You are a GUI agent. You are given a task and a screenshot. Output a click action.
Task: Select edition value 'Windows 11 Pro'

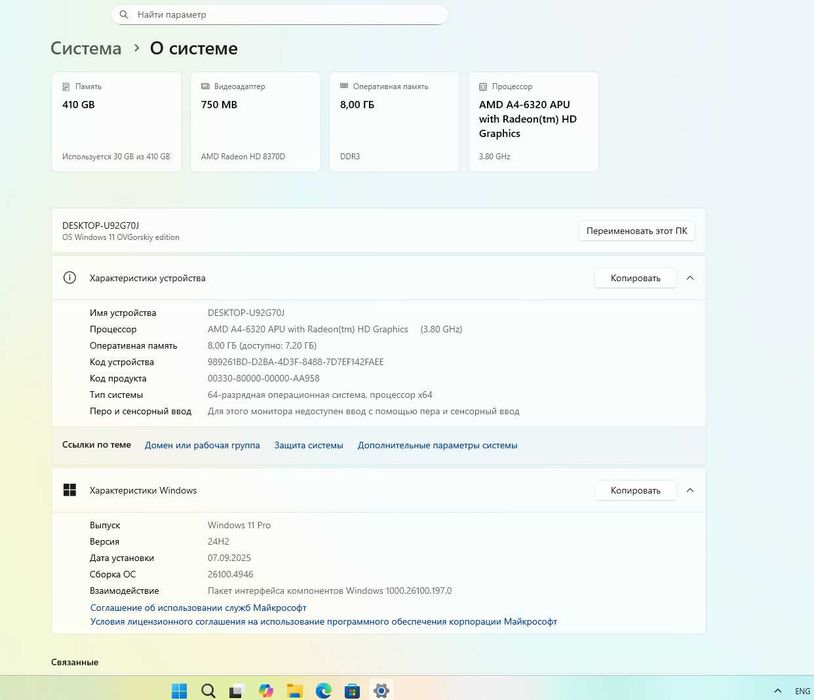[239, 525]
